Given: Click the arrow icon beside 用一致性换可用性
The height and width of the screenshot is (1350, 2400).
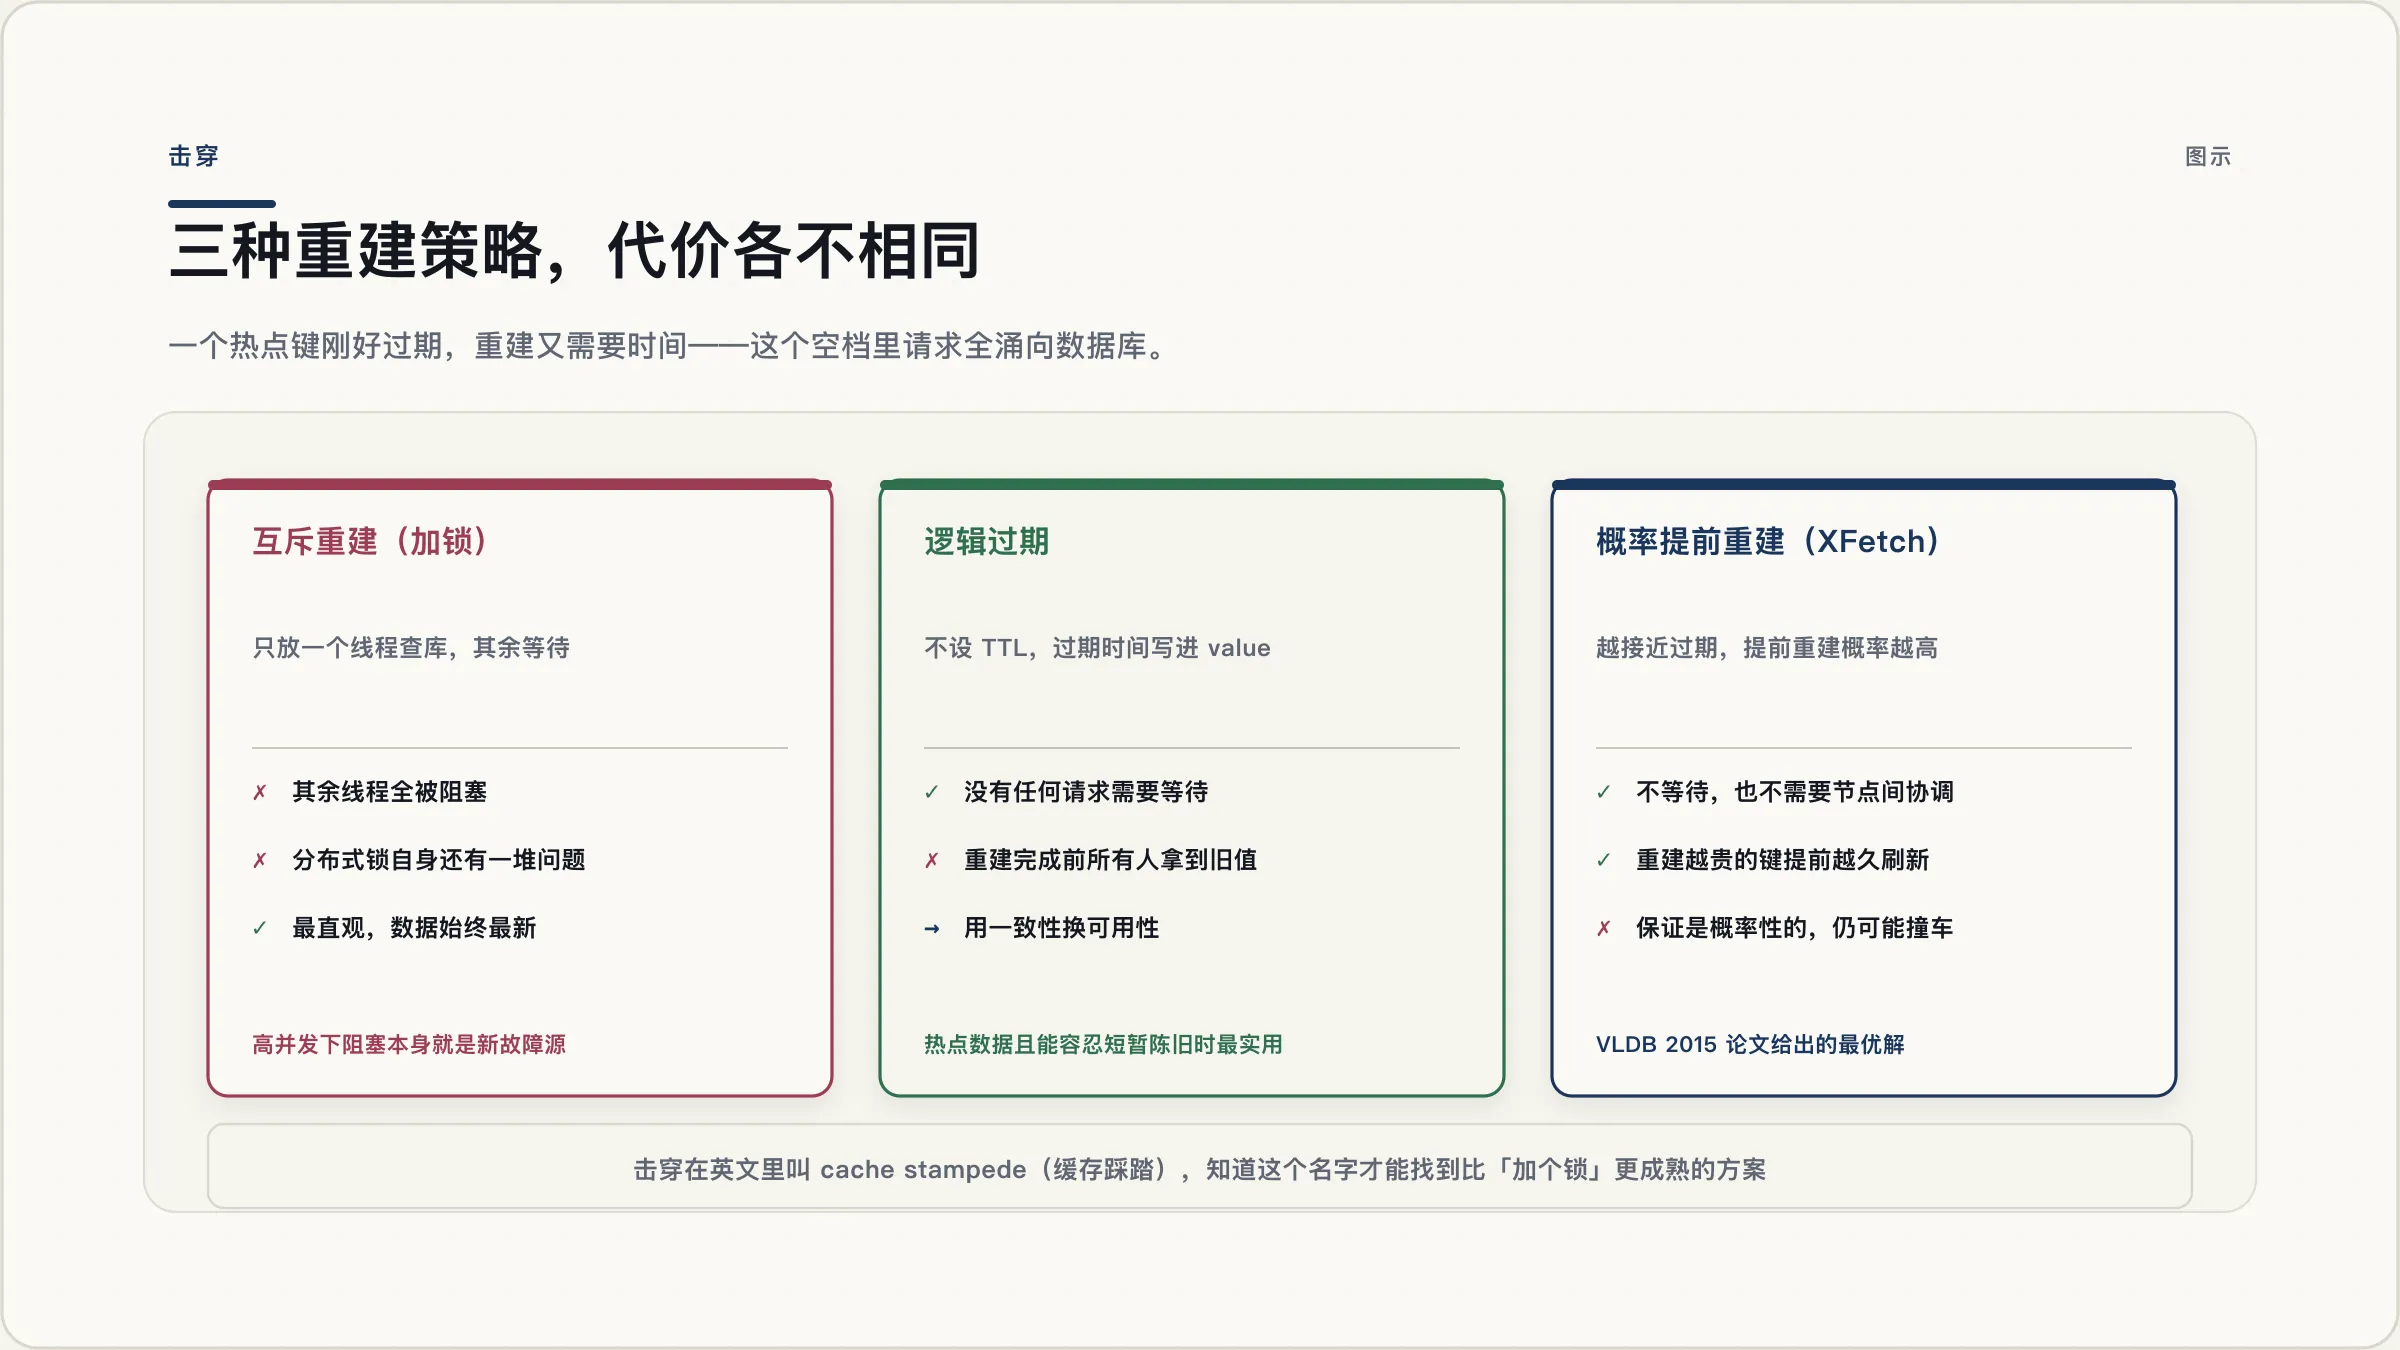Looking at the screenshot, I should (932, 928).
